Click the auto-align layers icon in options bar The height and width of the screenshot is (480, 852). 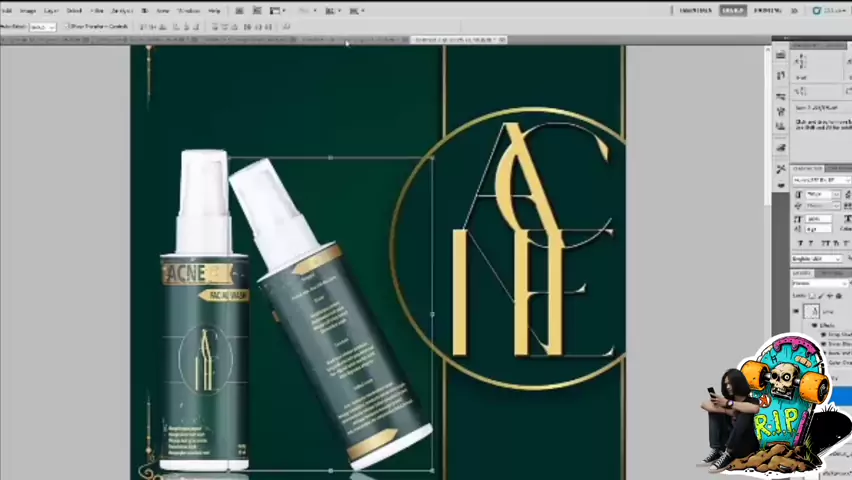286,26
